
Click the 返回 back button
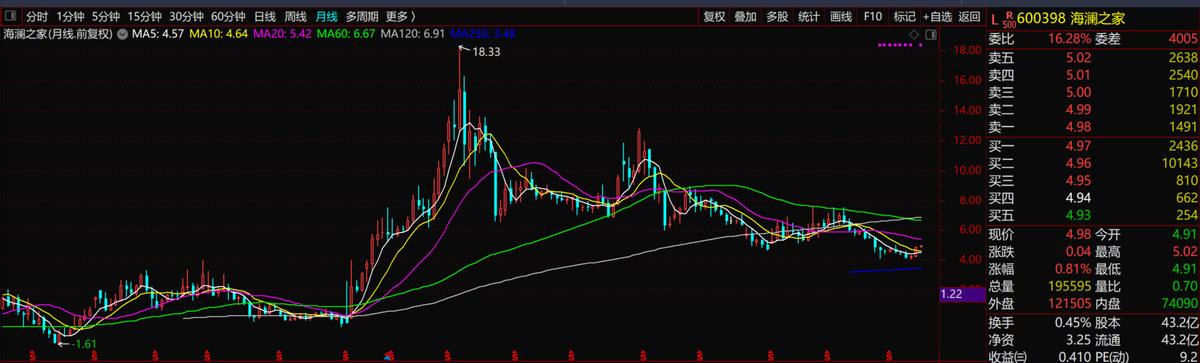click(969, 16)
